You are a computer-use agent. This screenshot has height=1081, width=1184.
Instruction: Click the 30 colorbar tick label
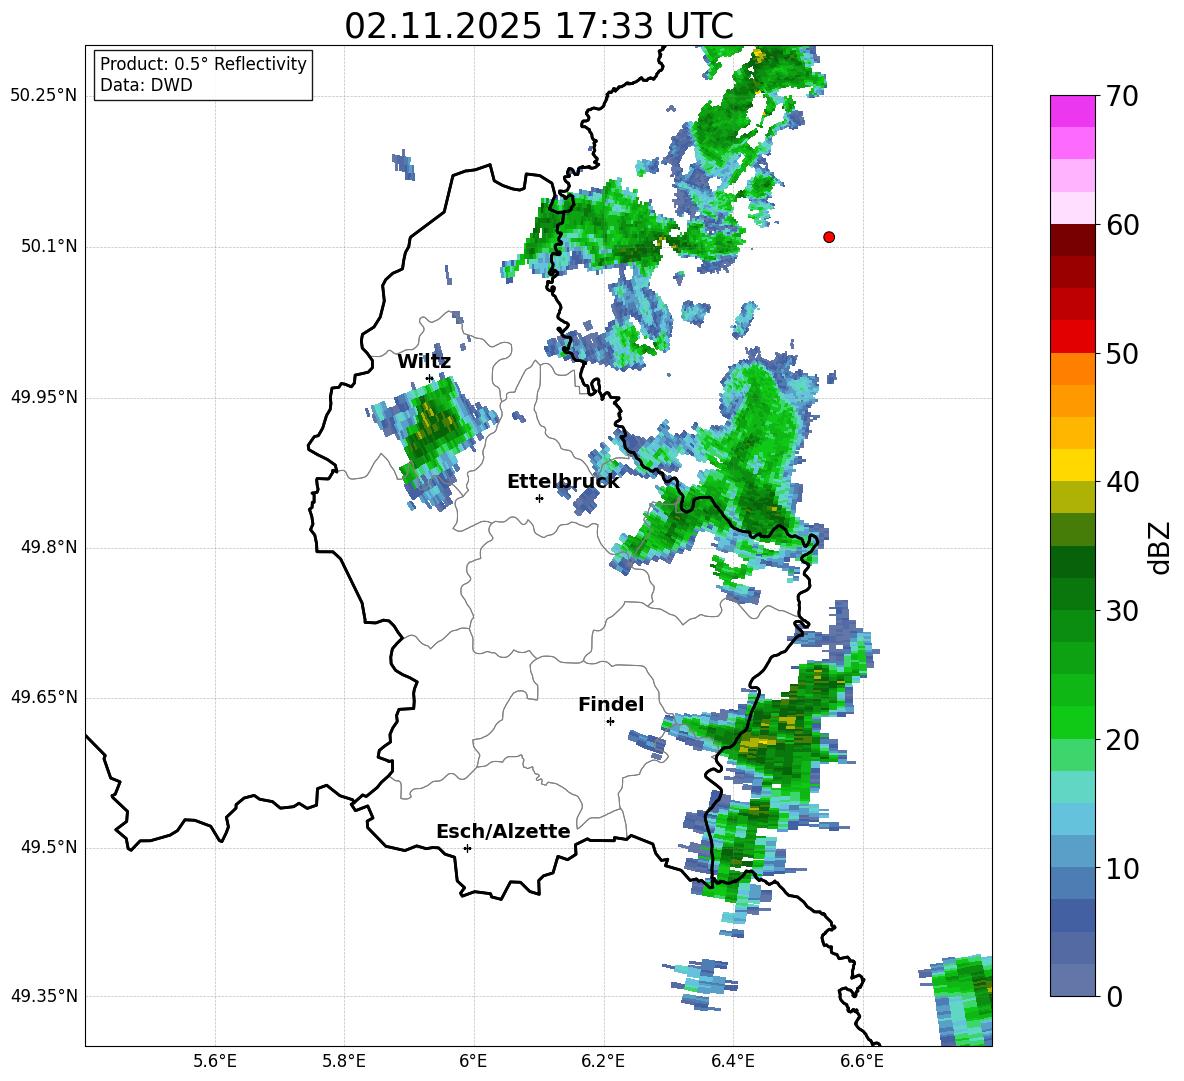pos(1122,611)
